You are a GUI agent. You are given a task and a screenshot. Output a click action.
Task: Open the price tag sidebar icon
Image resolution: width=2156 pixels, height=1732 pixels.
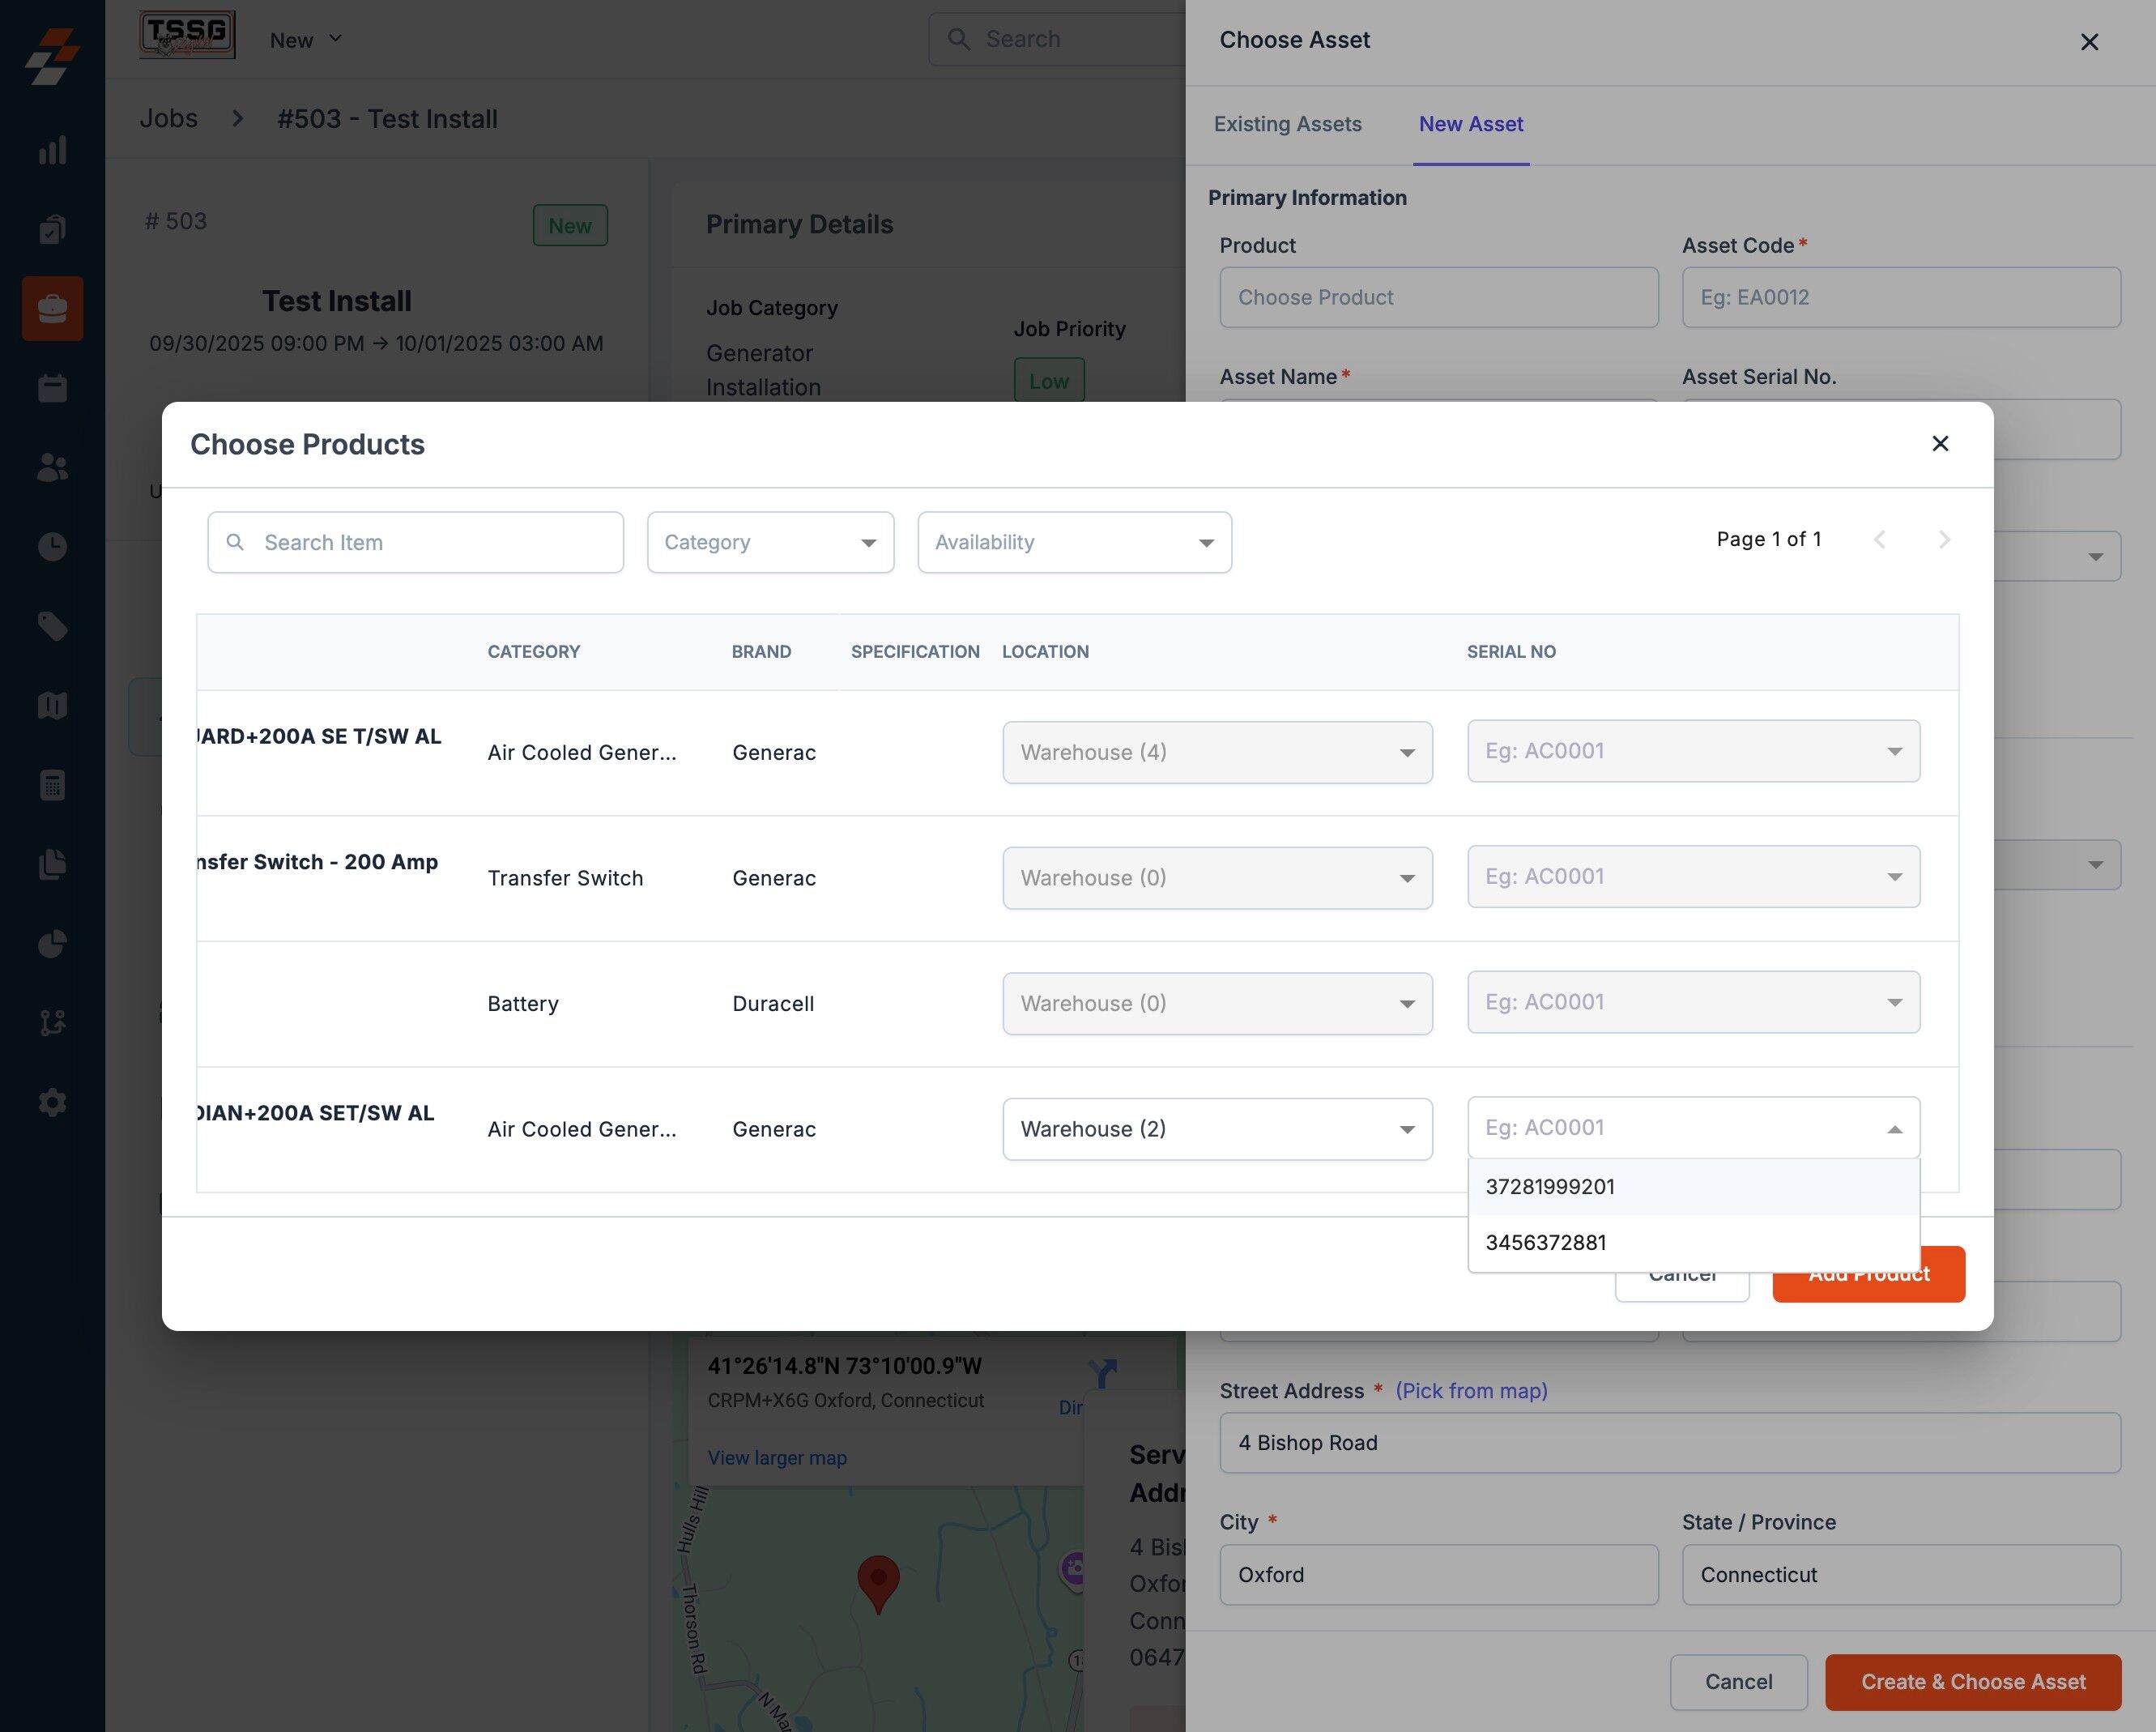pyautogui.click(x=52, y=626)
